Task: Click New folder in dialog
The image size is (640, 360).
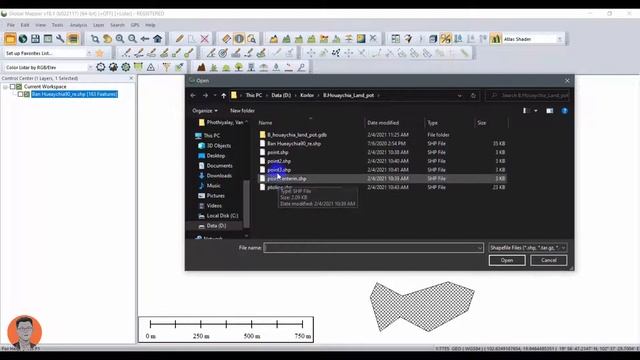Action: [x=242, y=111]
